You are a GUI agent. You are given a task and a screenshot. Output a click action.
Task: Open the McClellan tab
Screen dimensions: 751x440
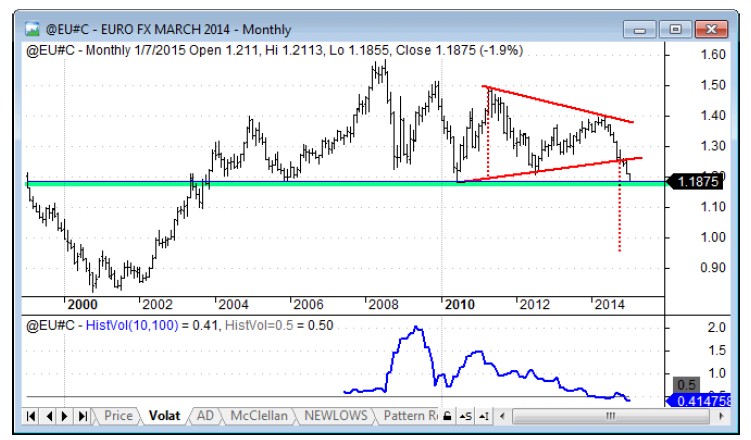259,416
